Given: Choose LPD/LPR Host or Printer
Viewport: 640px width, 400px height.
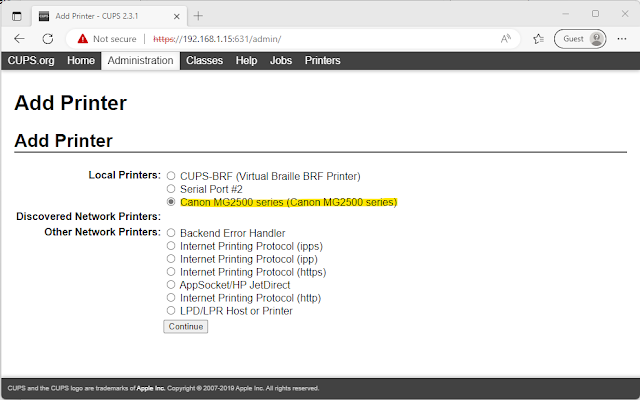Looking at the screenshot, I should click(171, 311).
